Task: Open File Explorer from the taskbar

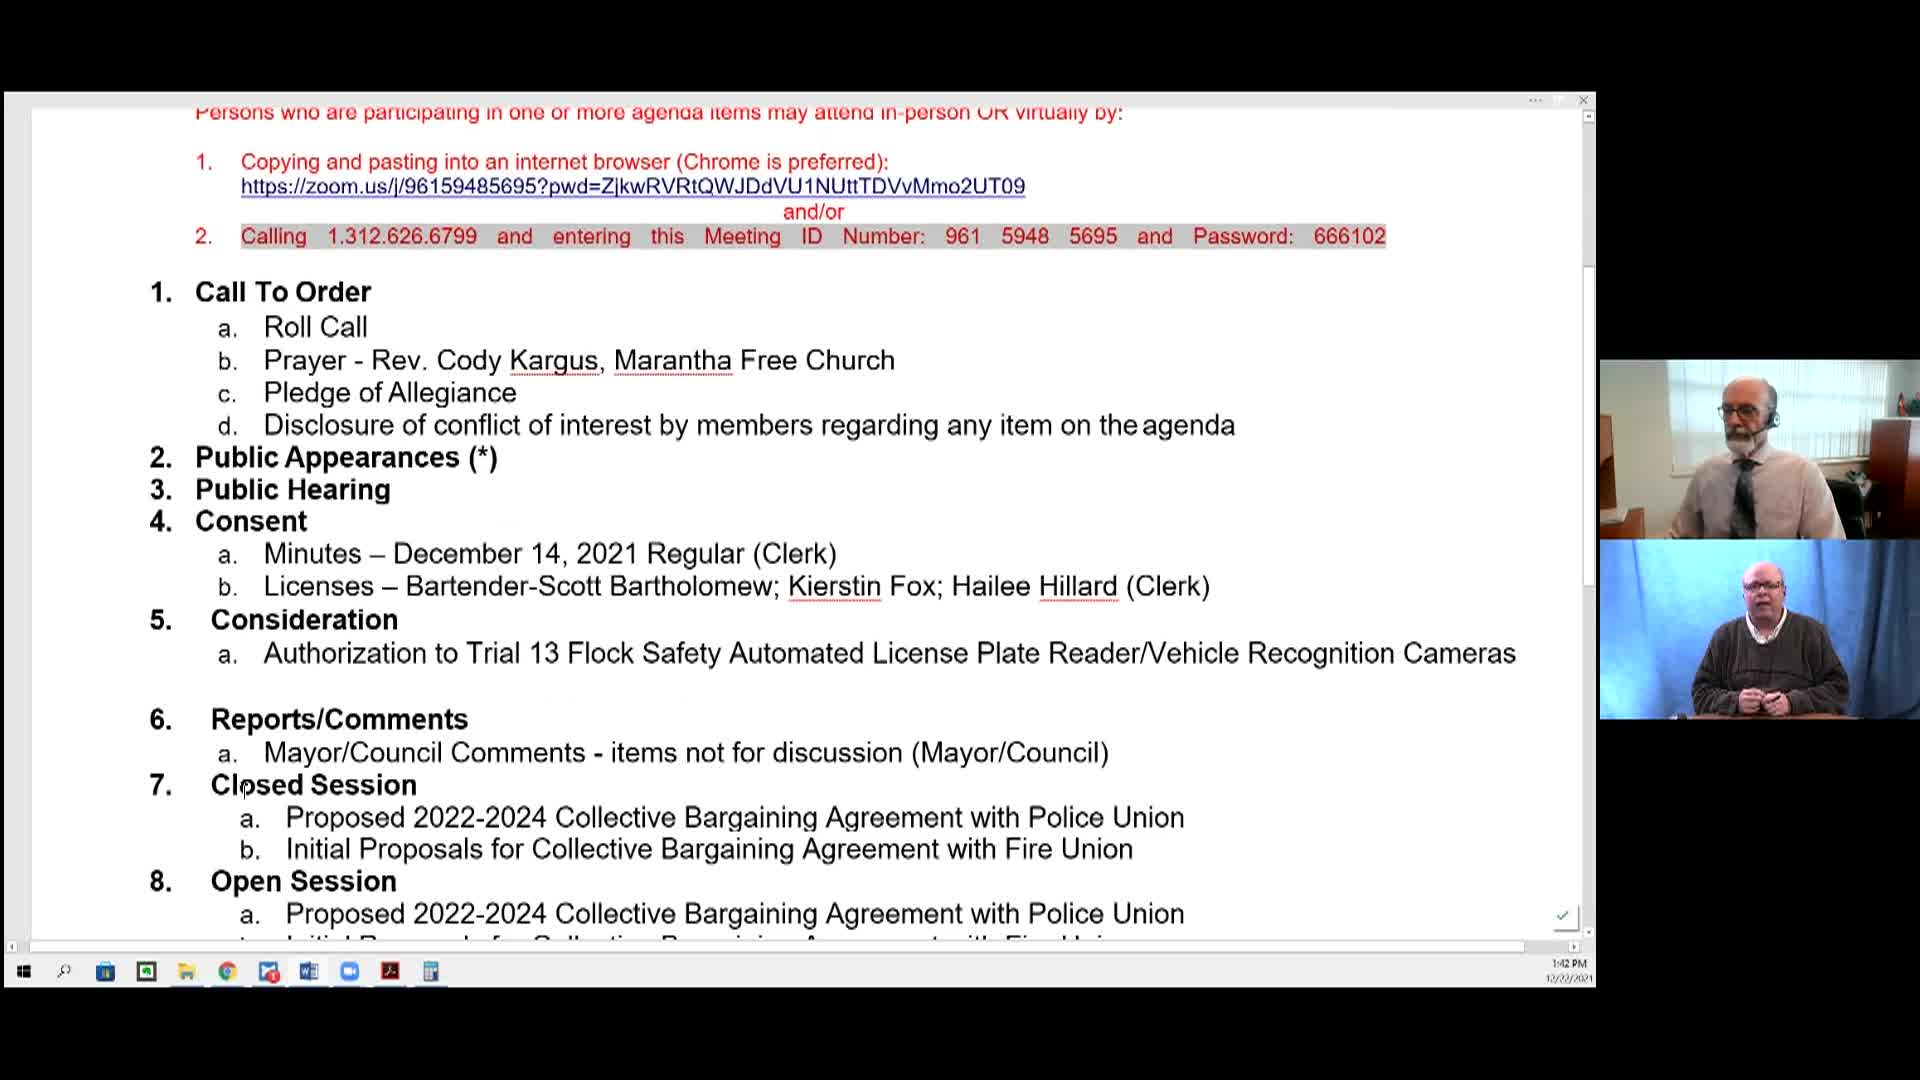Action: (x=186, y=971)
